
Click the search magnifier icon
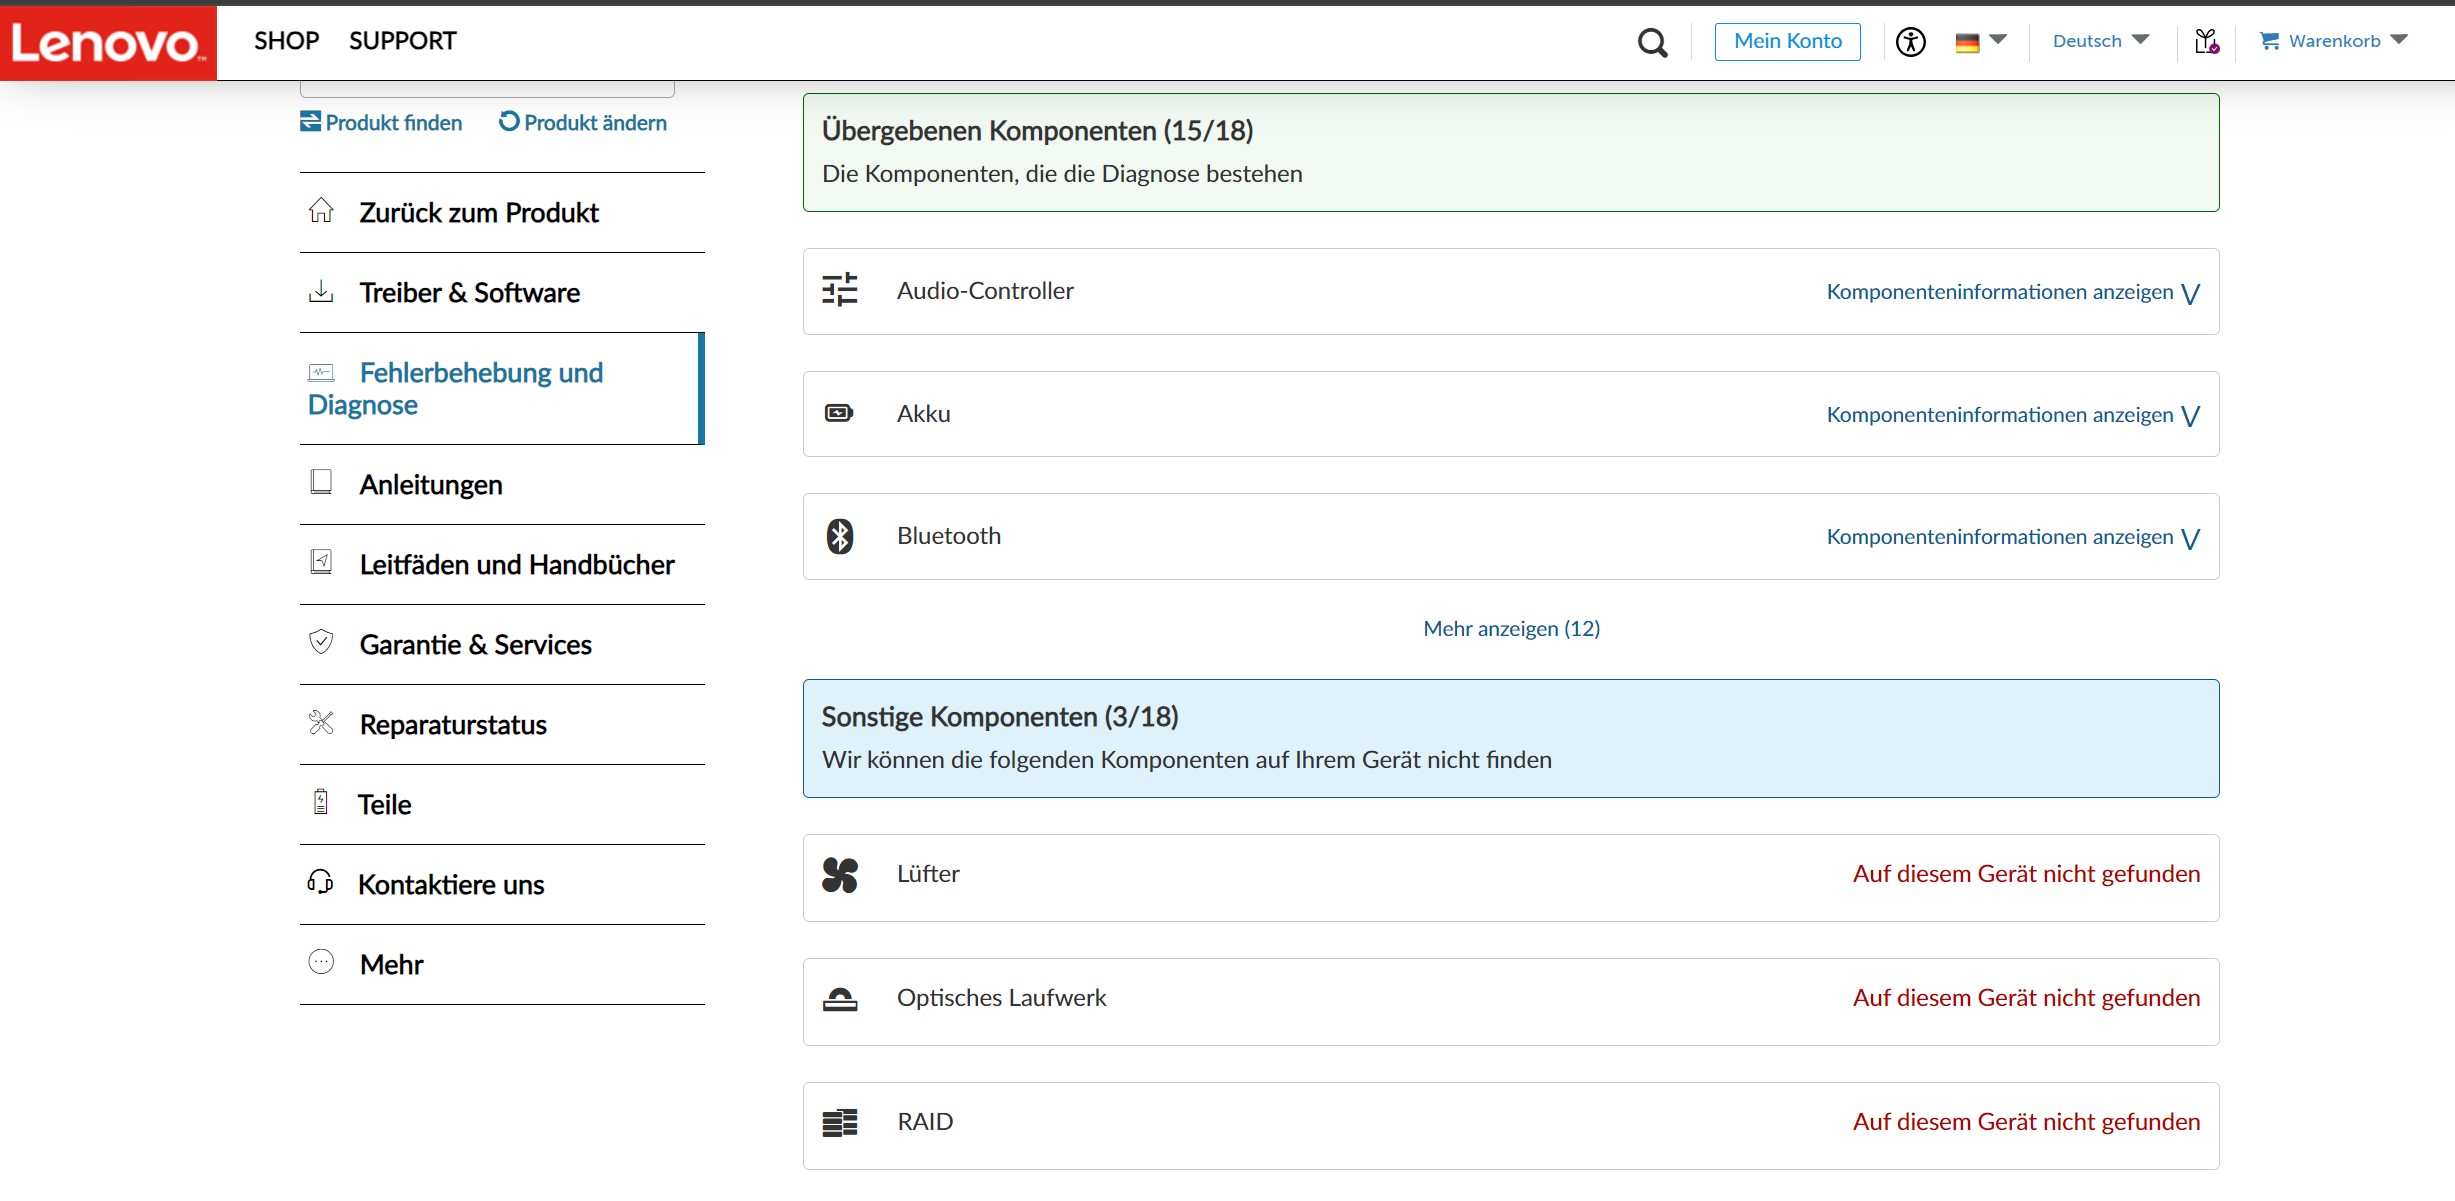point(1652,42)
